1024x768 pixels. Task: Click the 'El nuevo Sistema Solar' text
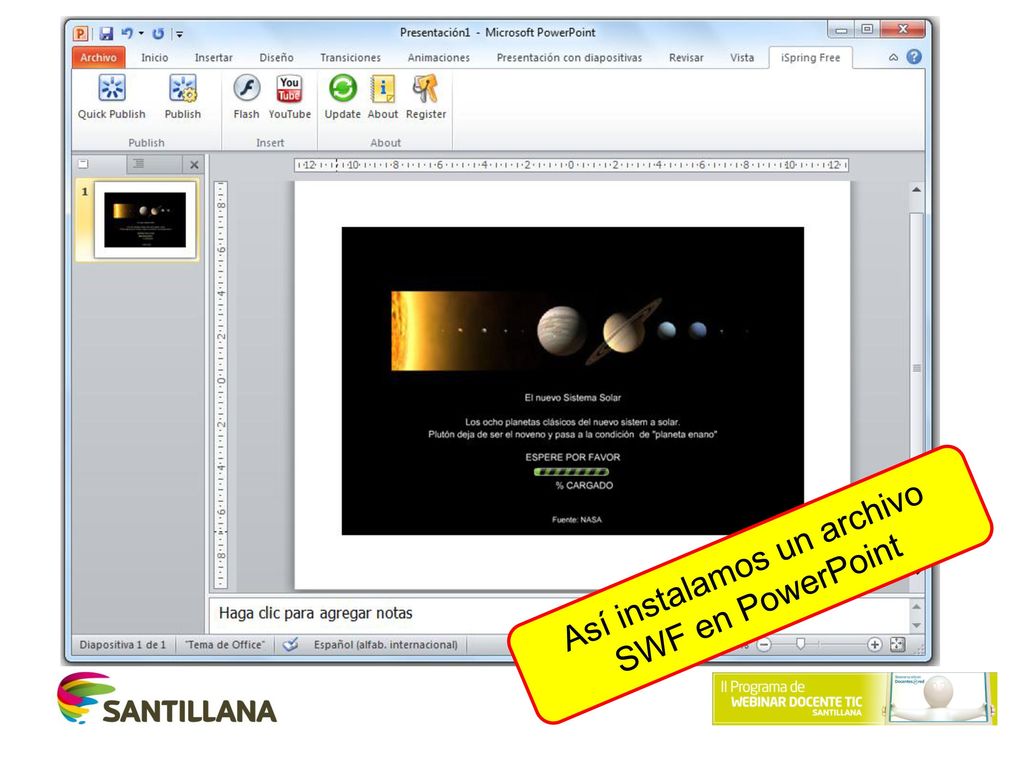573,397
